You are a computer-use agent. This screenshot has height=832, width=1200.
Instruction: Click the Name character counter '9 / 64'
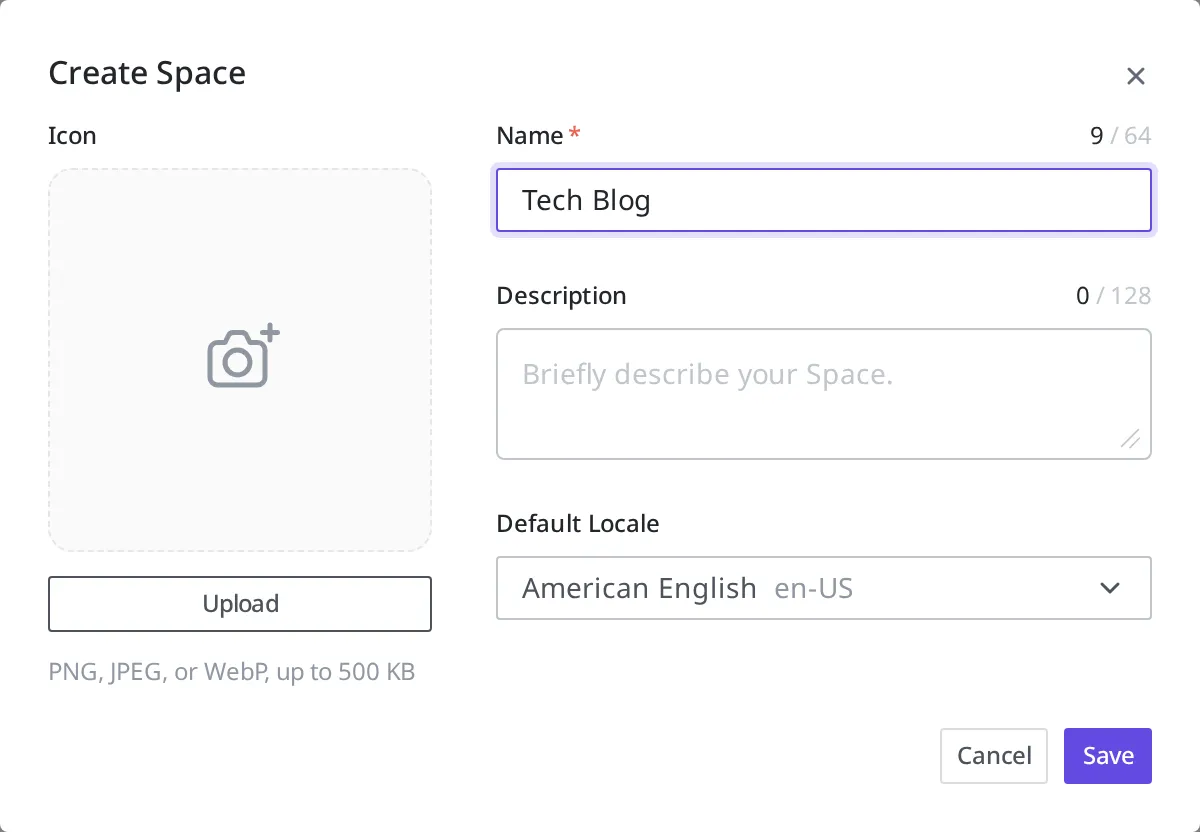pos(1120,136)
